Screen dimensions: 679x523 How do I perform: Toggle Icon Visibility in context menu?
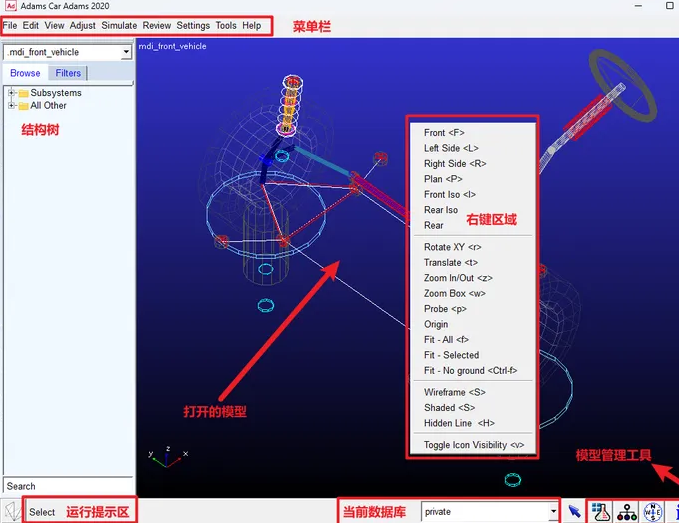473,446
